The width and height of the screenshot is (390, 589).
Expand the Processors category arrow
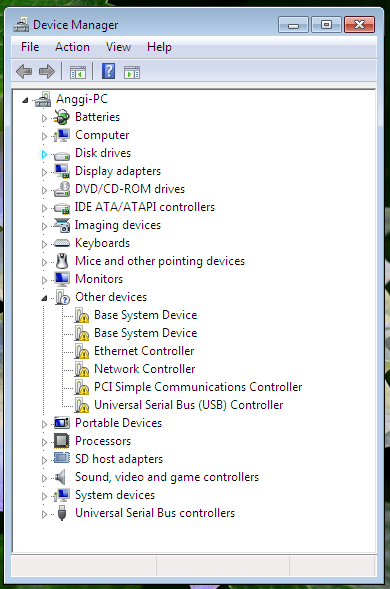pos(44,442)
